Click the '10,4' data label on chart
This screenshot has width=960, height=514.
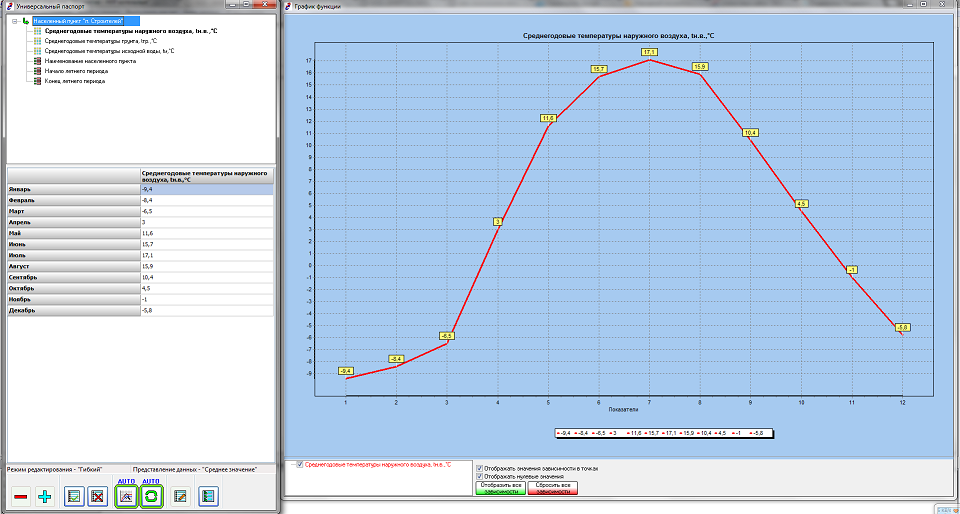tap(750, 133)
